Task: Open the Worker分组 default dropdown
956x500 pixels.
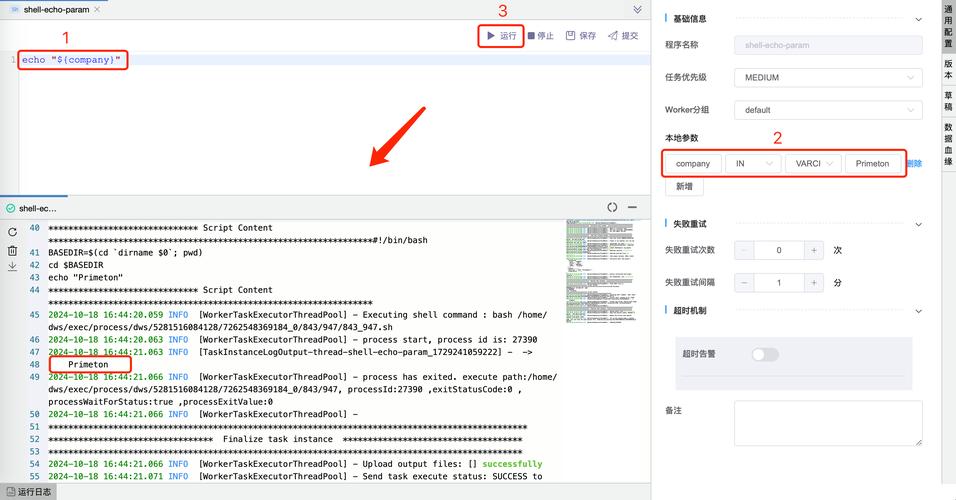Action: 828,110
